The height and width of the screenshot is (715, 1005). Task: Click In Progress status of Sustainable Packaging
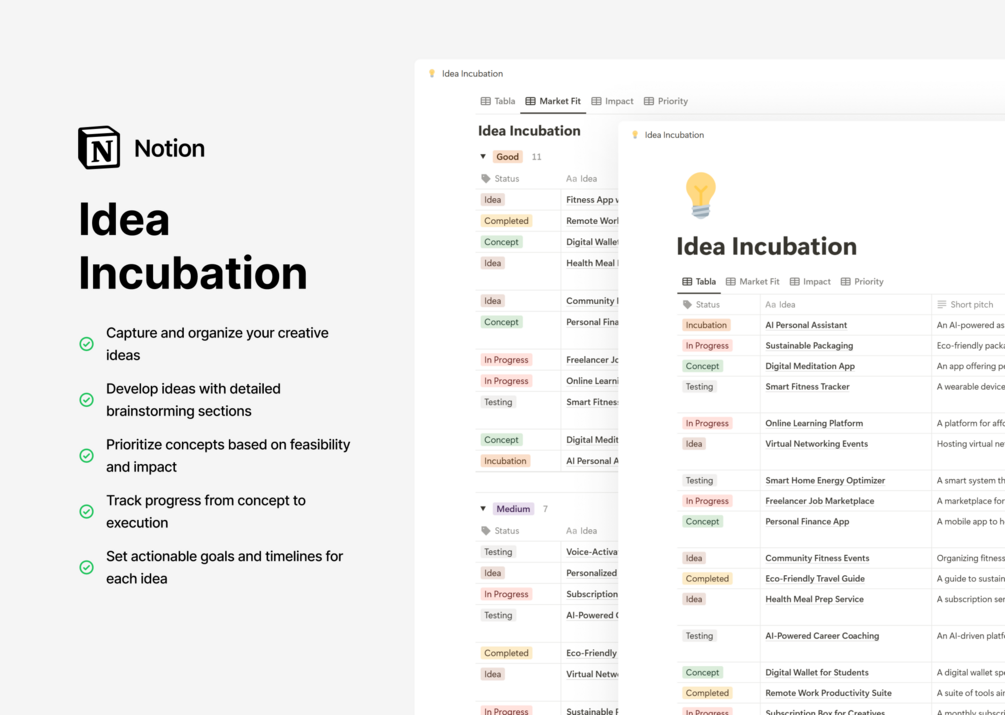(x=707, y=345)
